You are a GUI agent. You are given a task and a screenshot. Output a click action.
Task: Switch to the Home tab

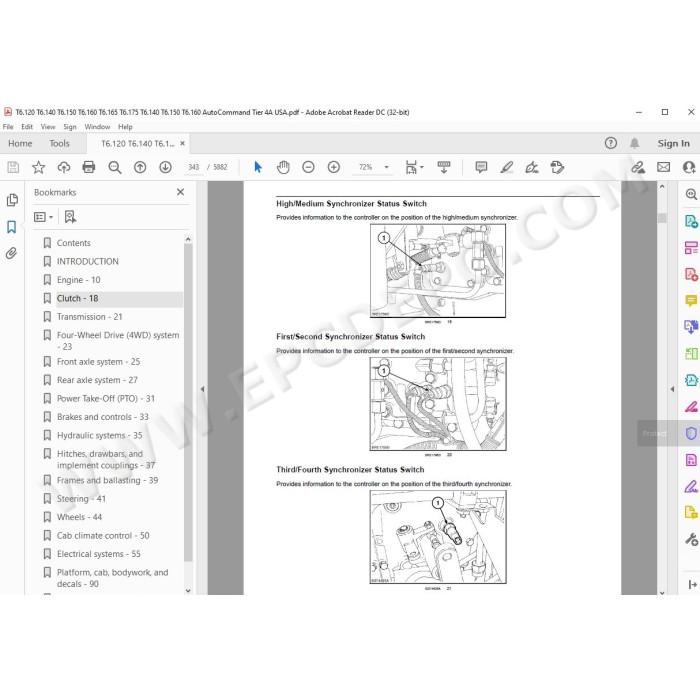20,143
